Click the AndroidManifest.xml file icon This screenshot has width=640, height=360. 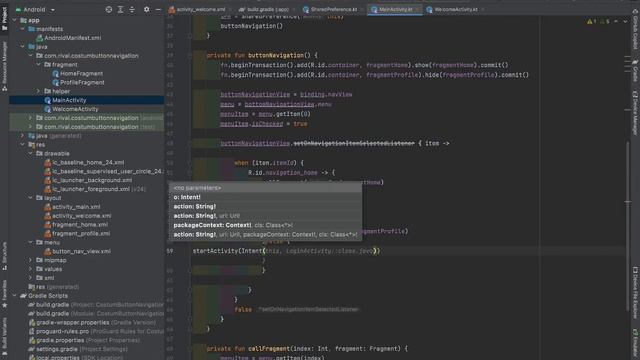pos(40,38)
